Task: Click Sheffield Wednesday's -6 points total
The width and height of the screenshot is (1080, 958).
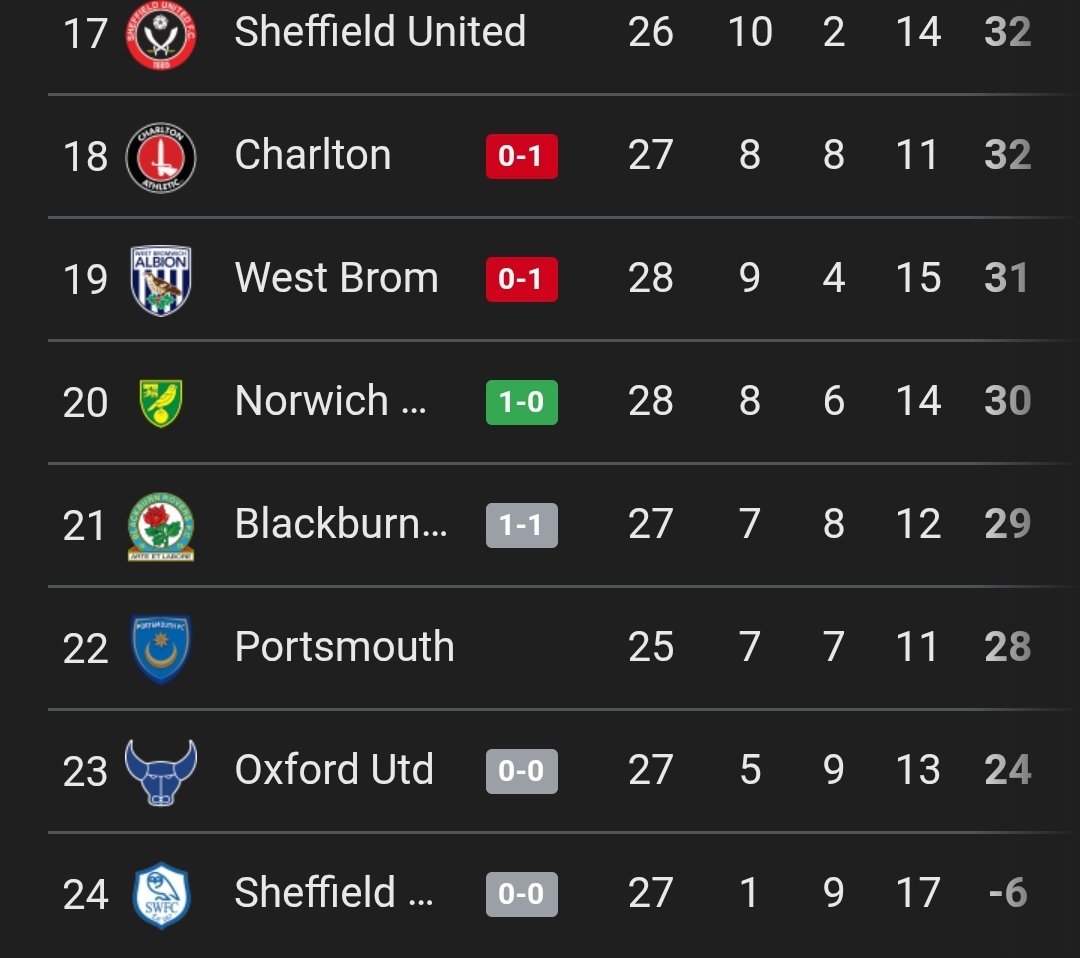Action: [1007, 893]
